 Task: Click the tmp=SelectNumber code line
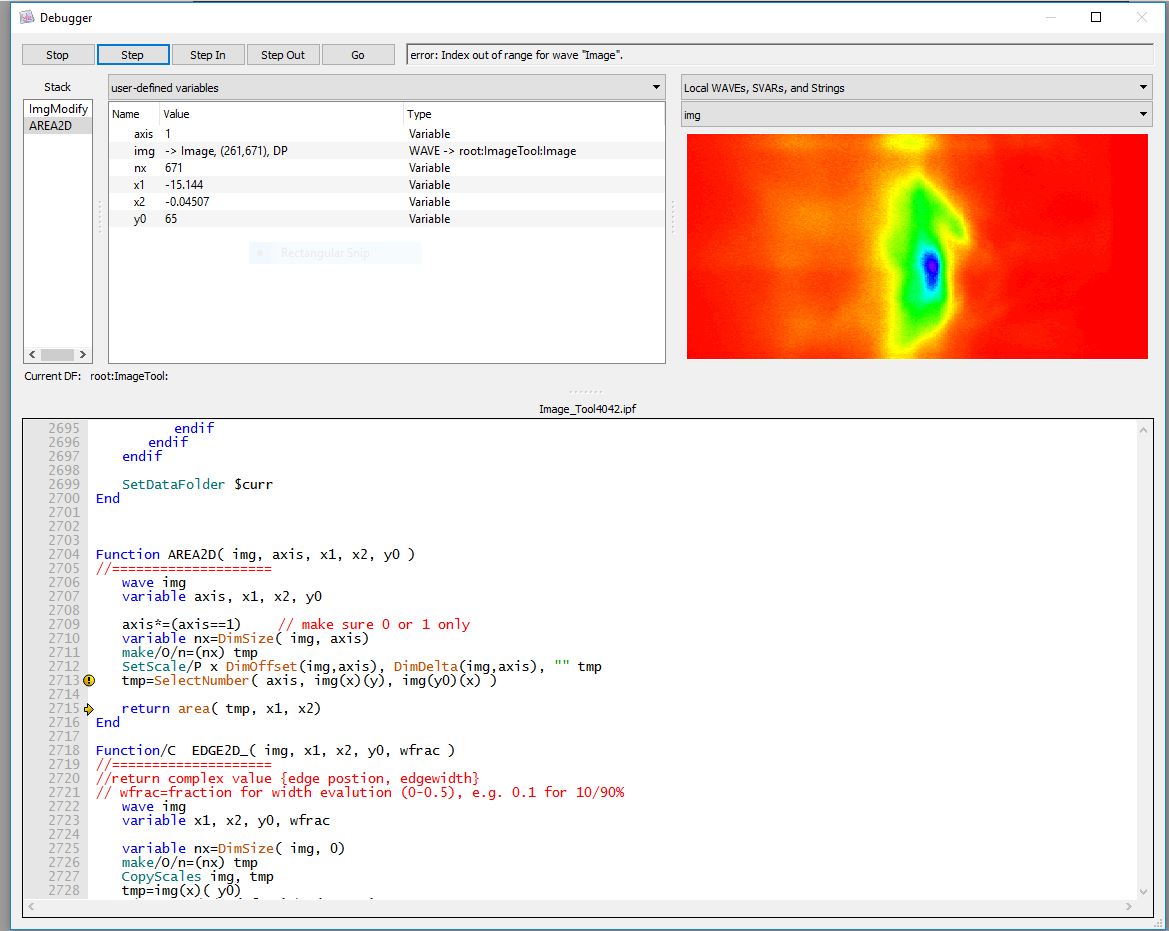(309, 681)
